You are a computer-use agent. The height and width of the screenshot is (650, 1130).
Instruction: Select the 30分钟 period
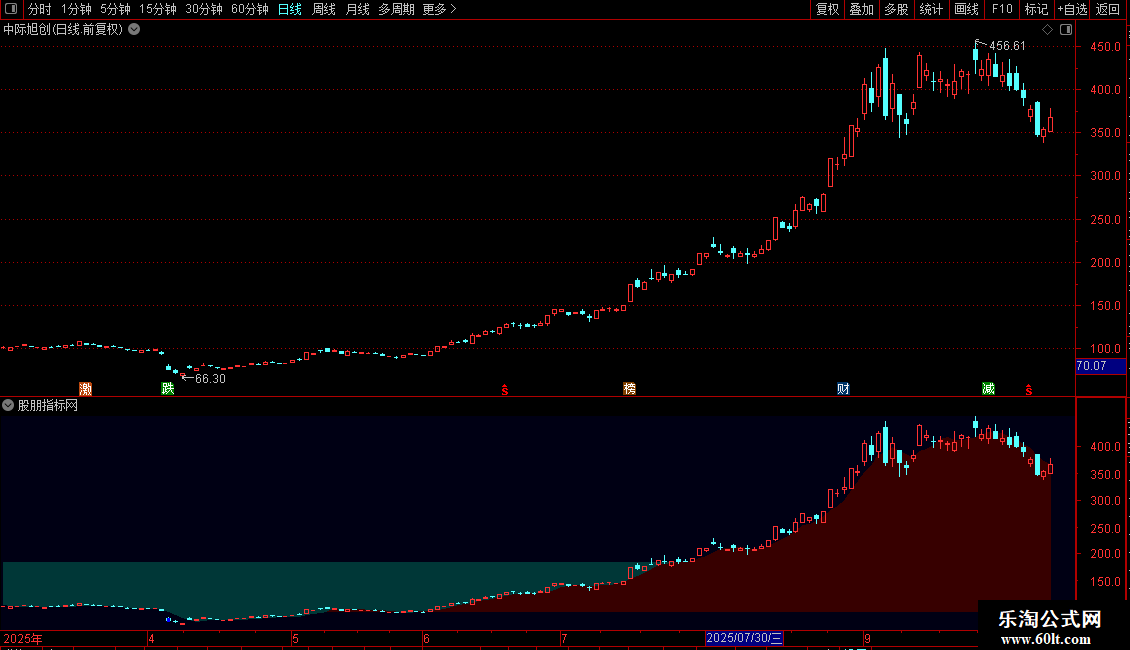pyautogui.click(x=204, y=9)
